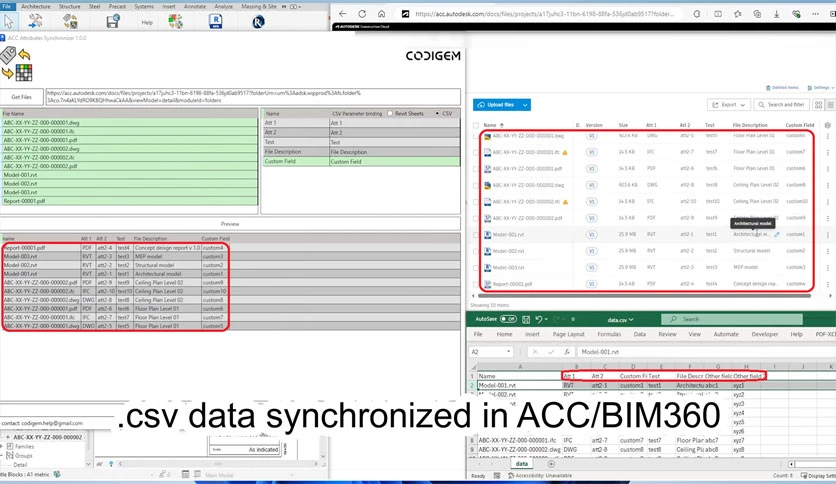The width and height of the screenshot is (836, 484).
Task: Open browser split screen icon
Action: [x=718, y=14]
